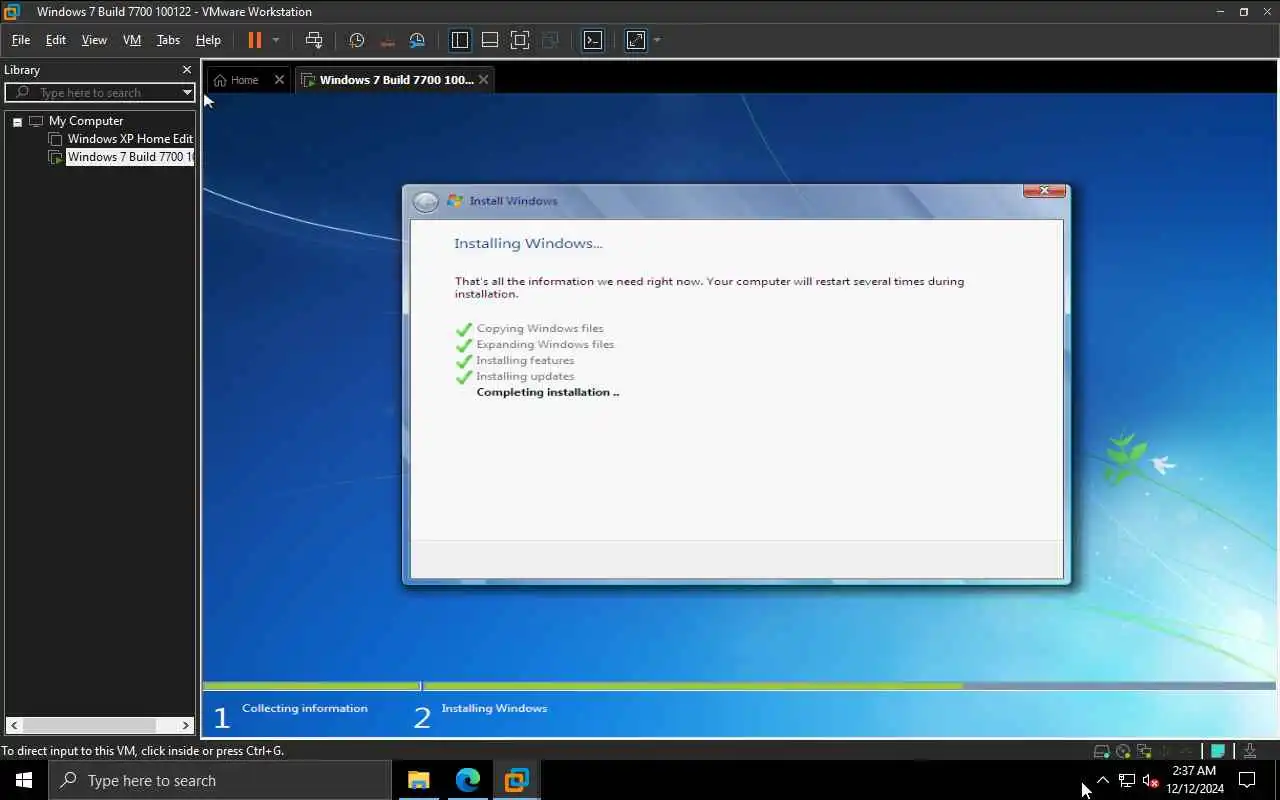Toggle the console view icon
The width and height of the screenshot is (1280, 800).
pyautogui.click(x=593, y=40)
